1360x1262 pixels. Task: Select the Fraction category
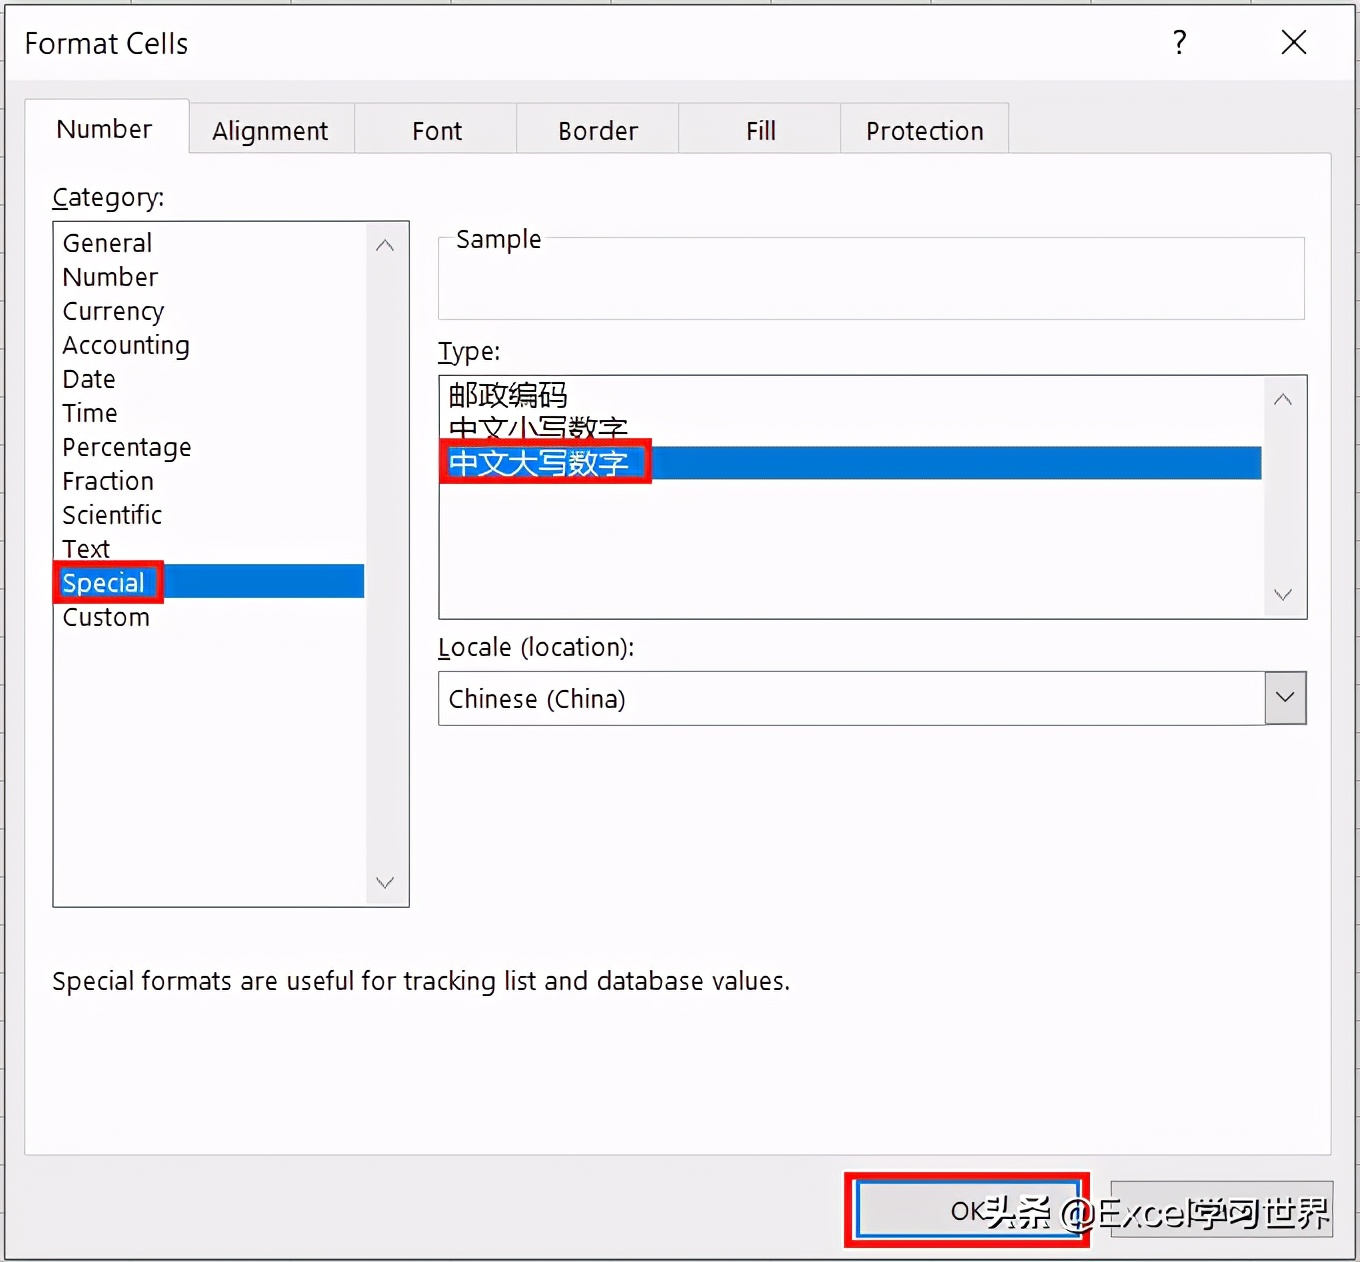(x=208, y=481)
